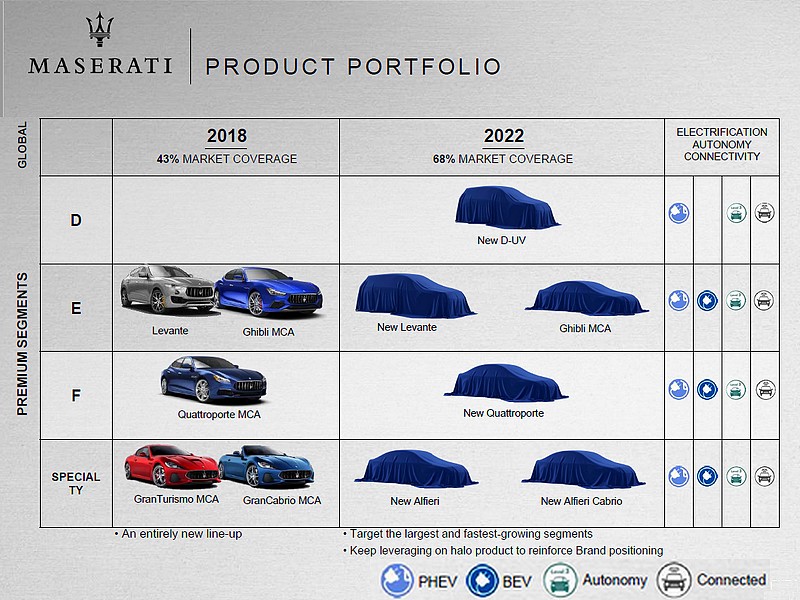Click the "E" segment row label

76,309
